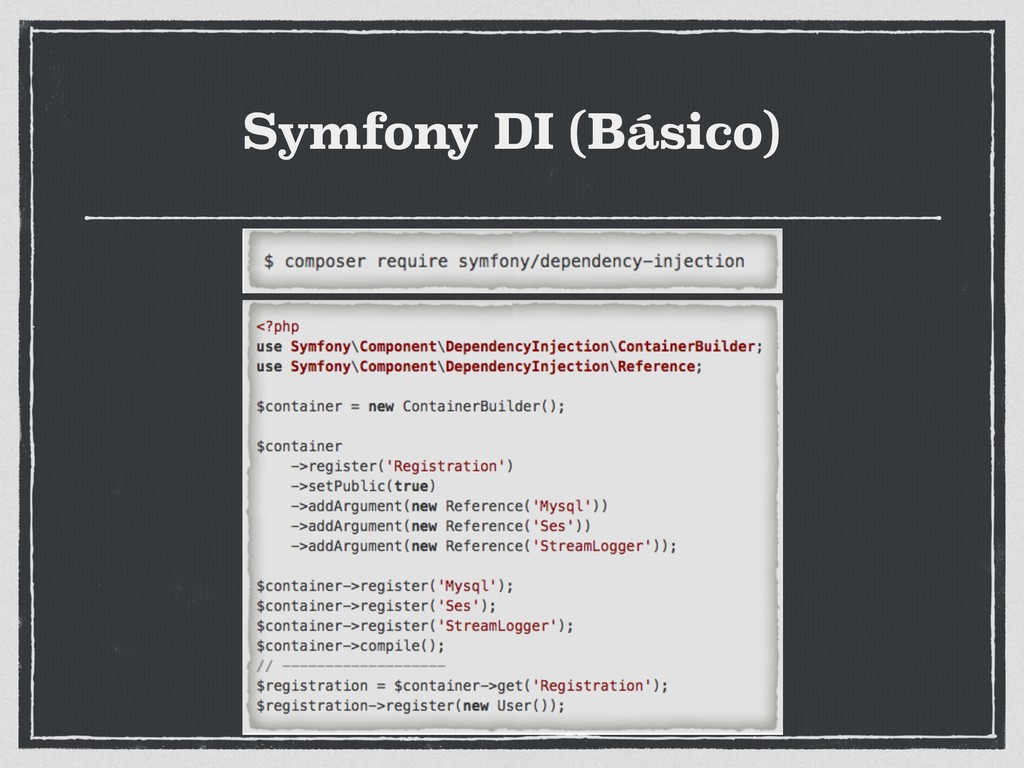Screen dimensions: 1024x768
Task: Click the "->register('Registration')" line
Action: [402, 466]
